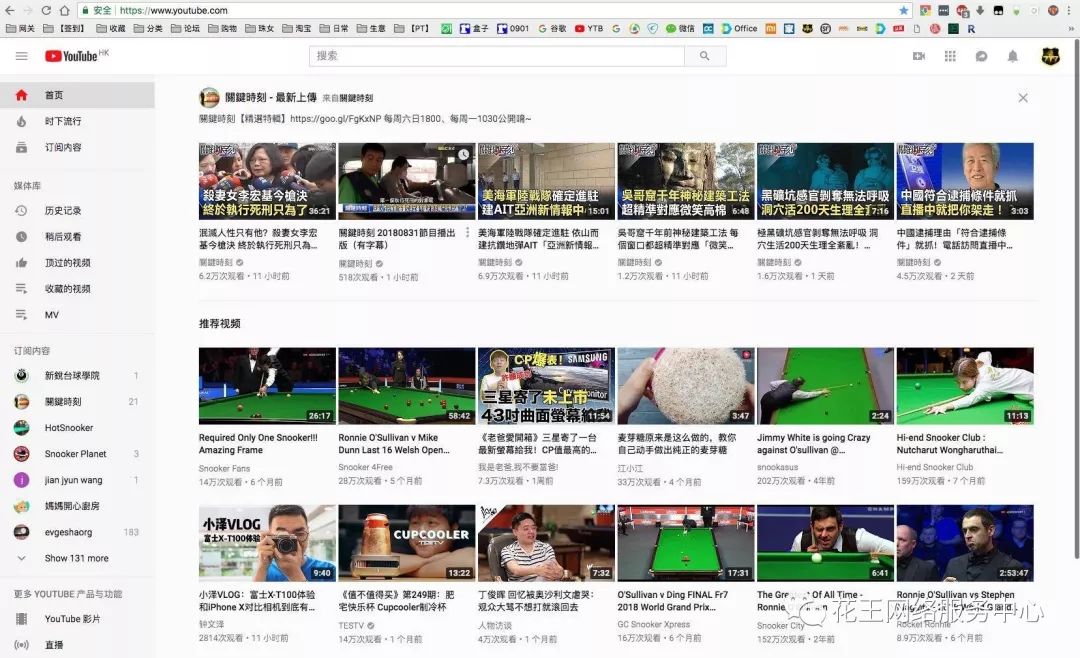Click the browser address bar URL
The width and height of the screenshot is (1080, 658).
174,10
